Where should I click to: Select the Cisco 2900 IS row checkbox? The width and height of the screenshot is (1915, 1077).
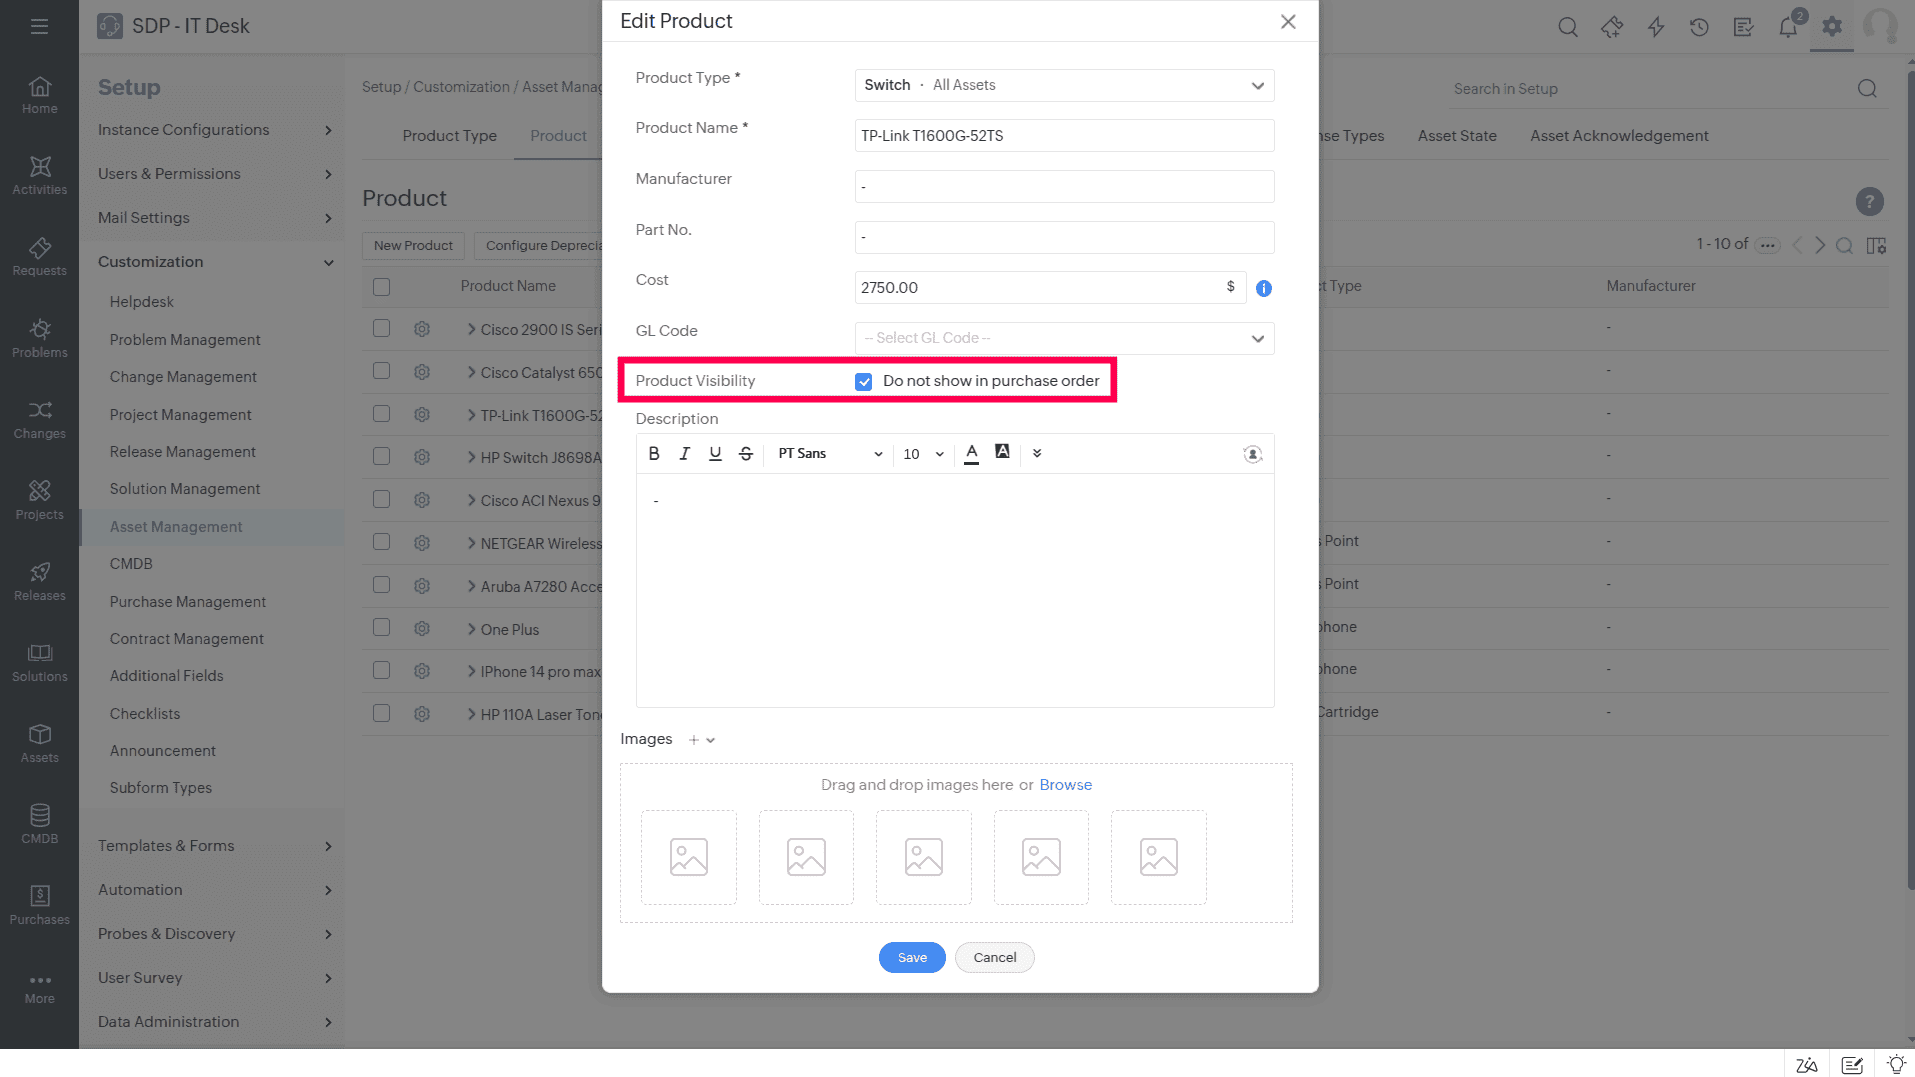pyautogui.click(x=381, y=328)
